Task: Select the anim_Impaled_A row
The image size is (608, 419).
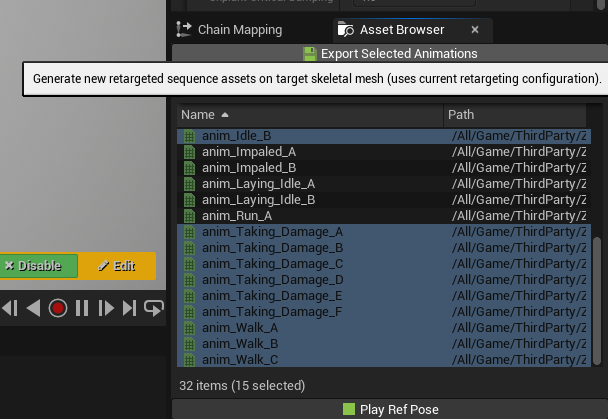Action: point(384,152)
